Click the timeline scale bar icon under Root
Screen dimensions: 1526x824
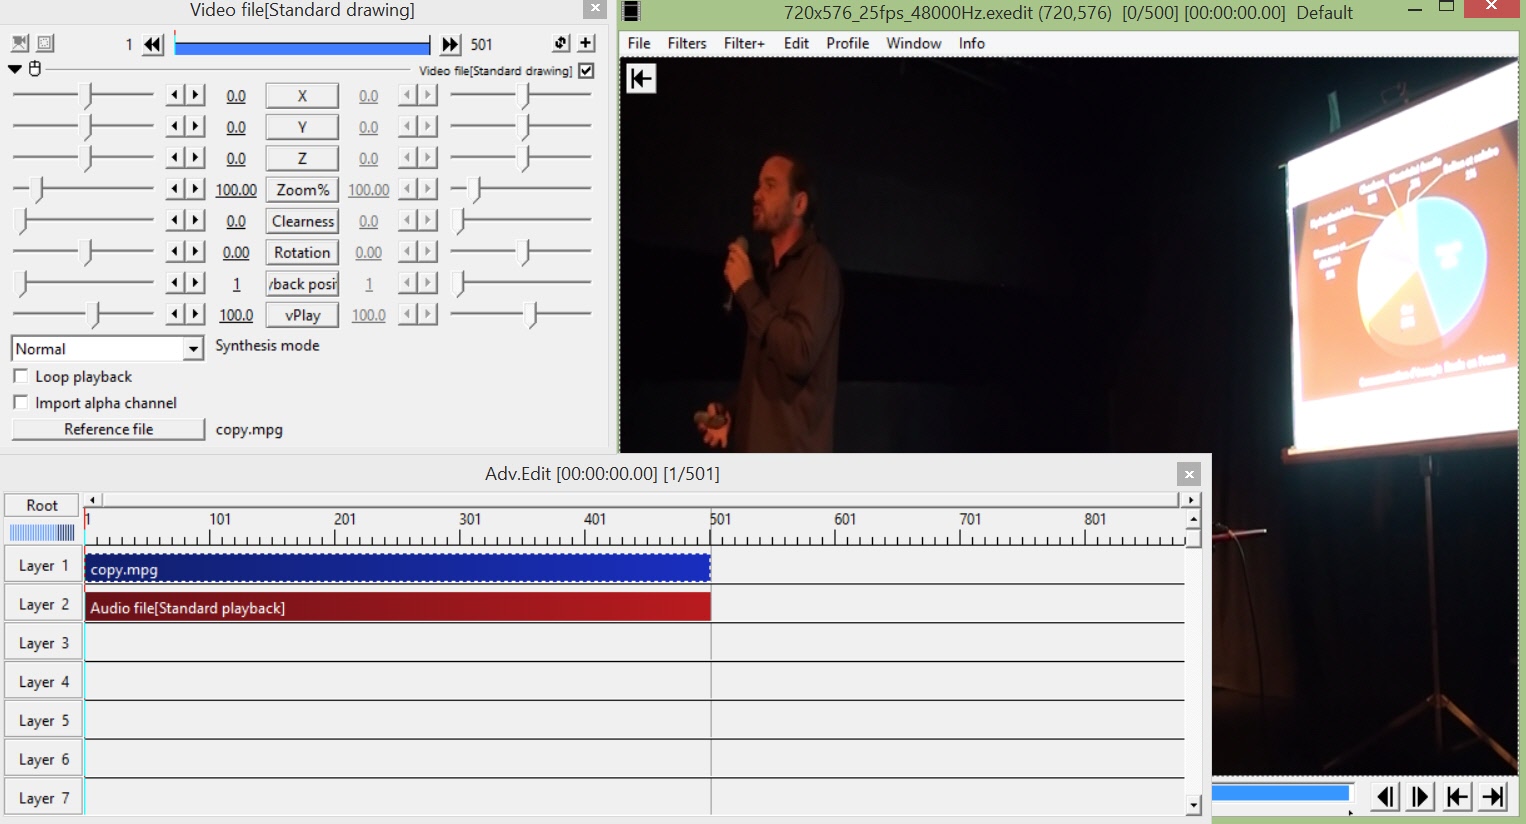click(x=42, y=533)
